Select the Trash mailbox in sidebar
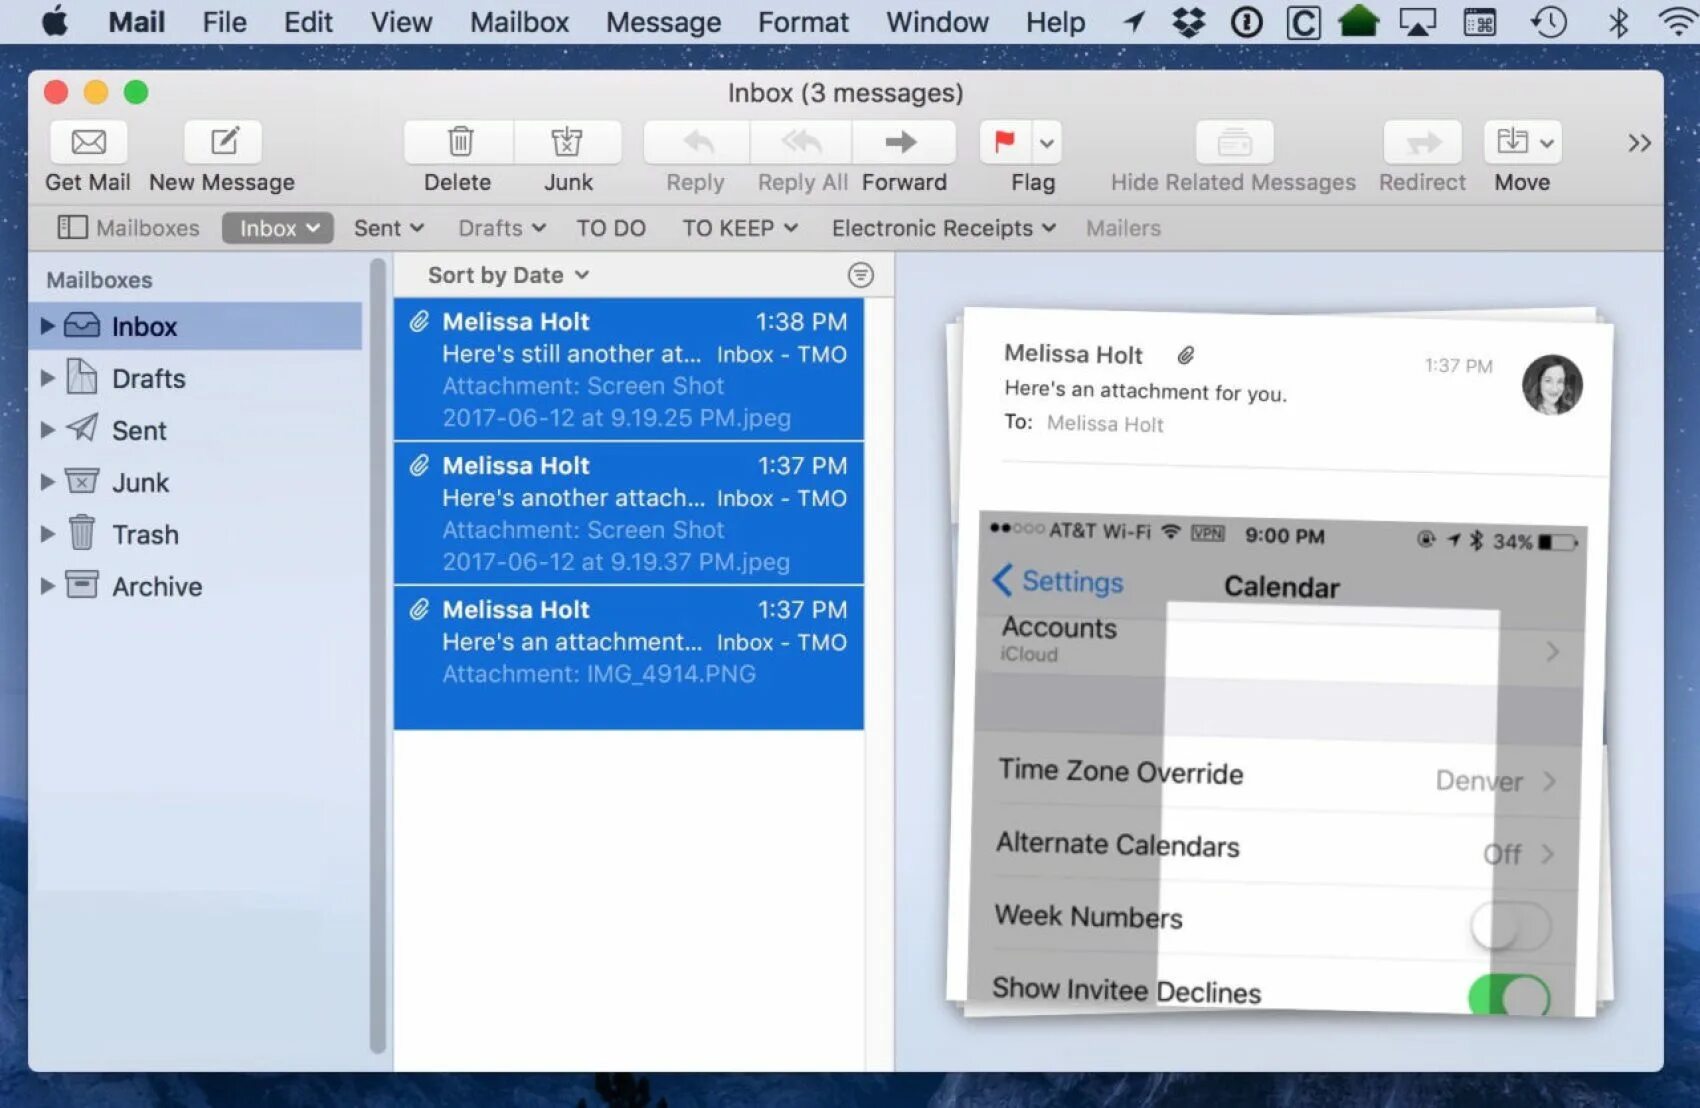This screenshot has height=1108, width=1700. (x=196, y=534)
